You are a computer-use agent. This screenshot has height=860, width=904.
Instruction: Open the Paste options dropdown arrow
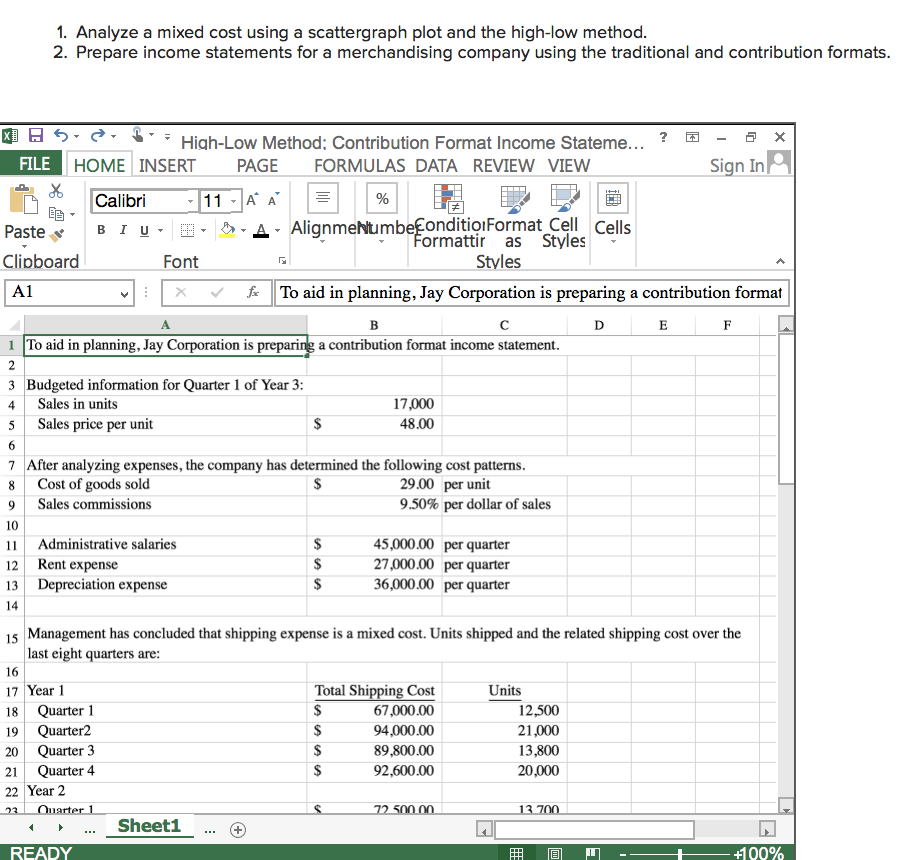(x=24, y=247)
